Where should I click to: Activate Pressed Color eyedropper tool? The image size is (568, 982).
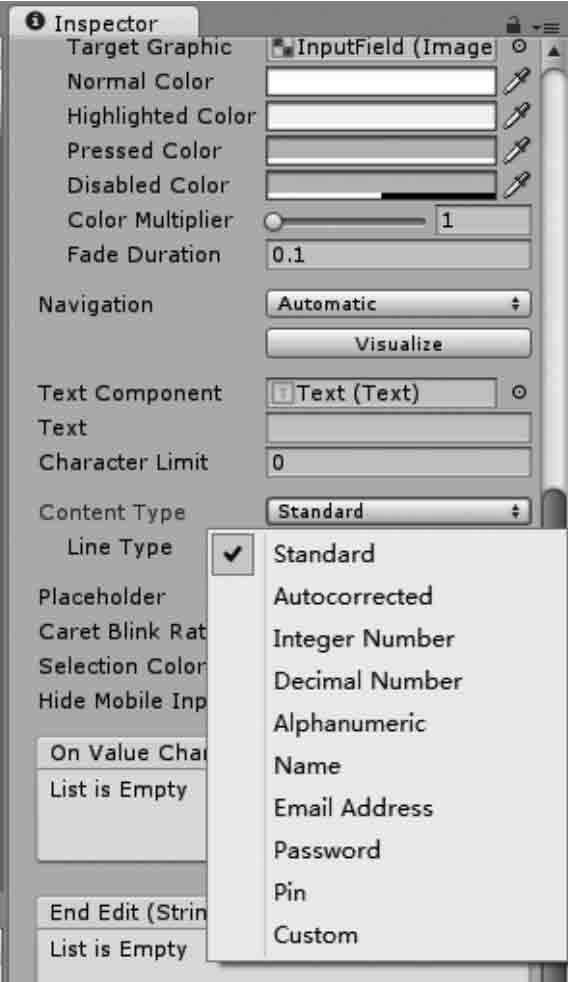point(517,150)
